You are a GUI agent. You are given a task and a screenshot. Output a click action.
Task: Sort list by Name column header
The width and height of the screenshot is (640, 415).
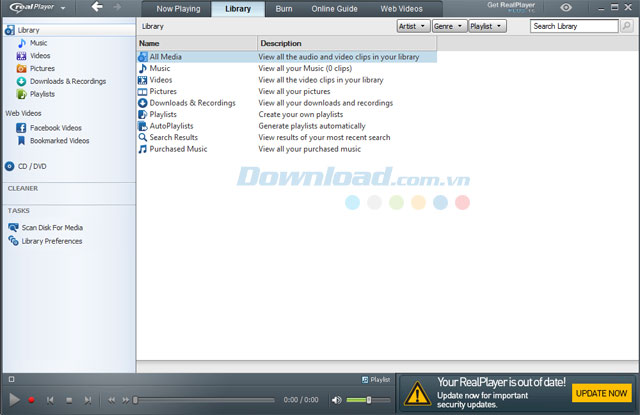tap(197, 43)
